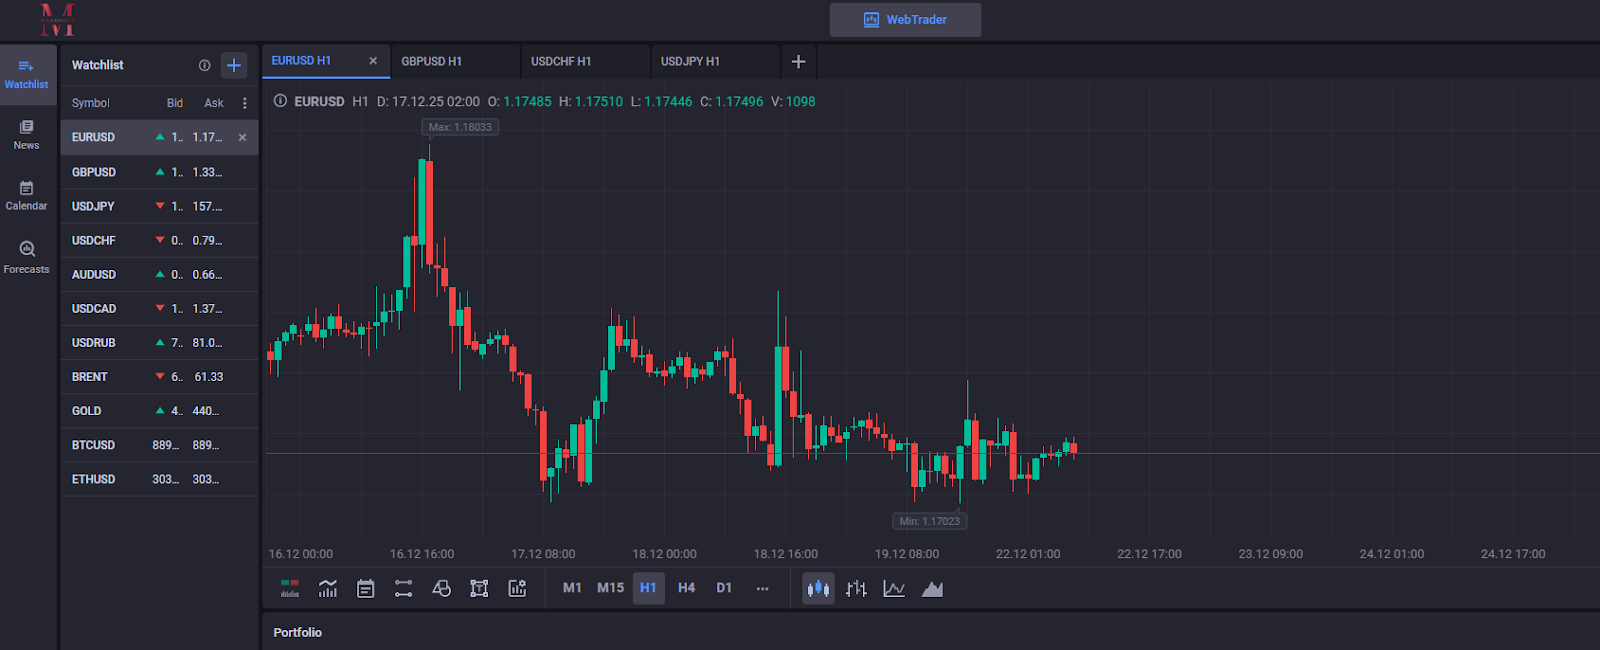
Task: Switch to the GBPUSD H1 chart tab
Action: tap(432, 61)
